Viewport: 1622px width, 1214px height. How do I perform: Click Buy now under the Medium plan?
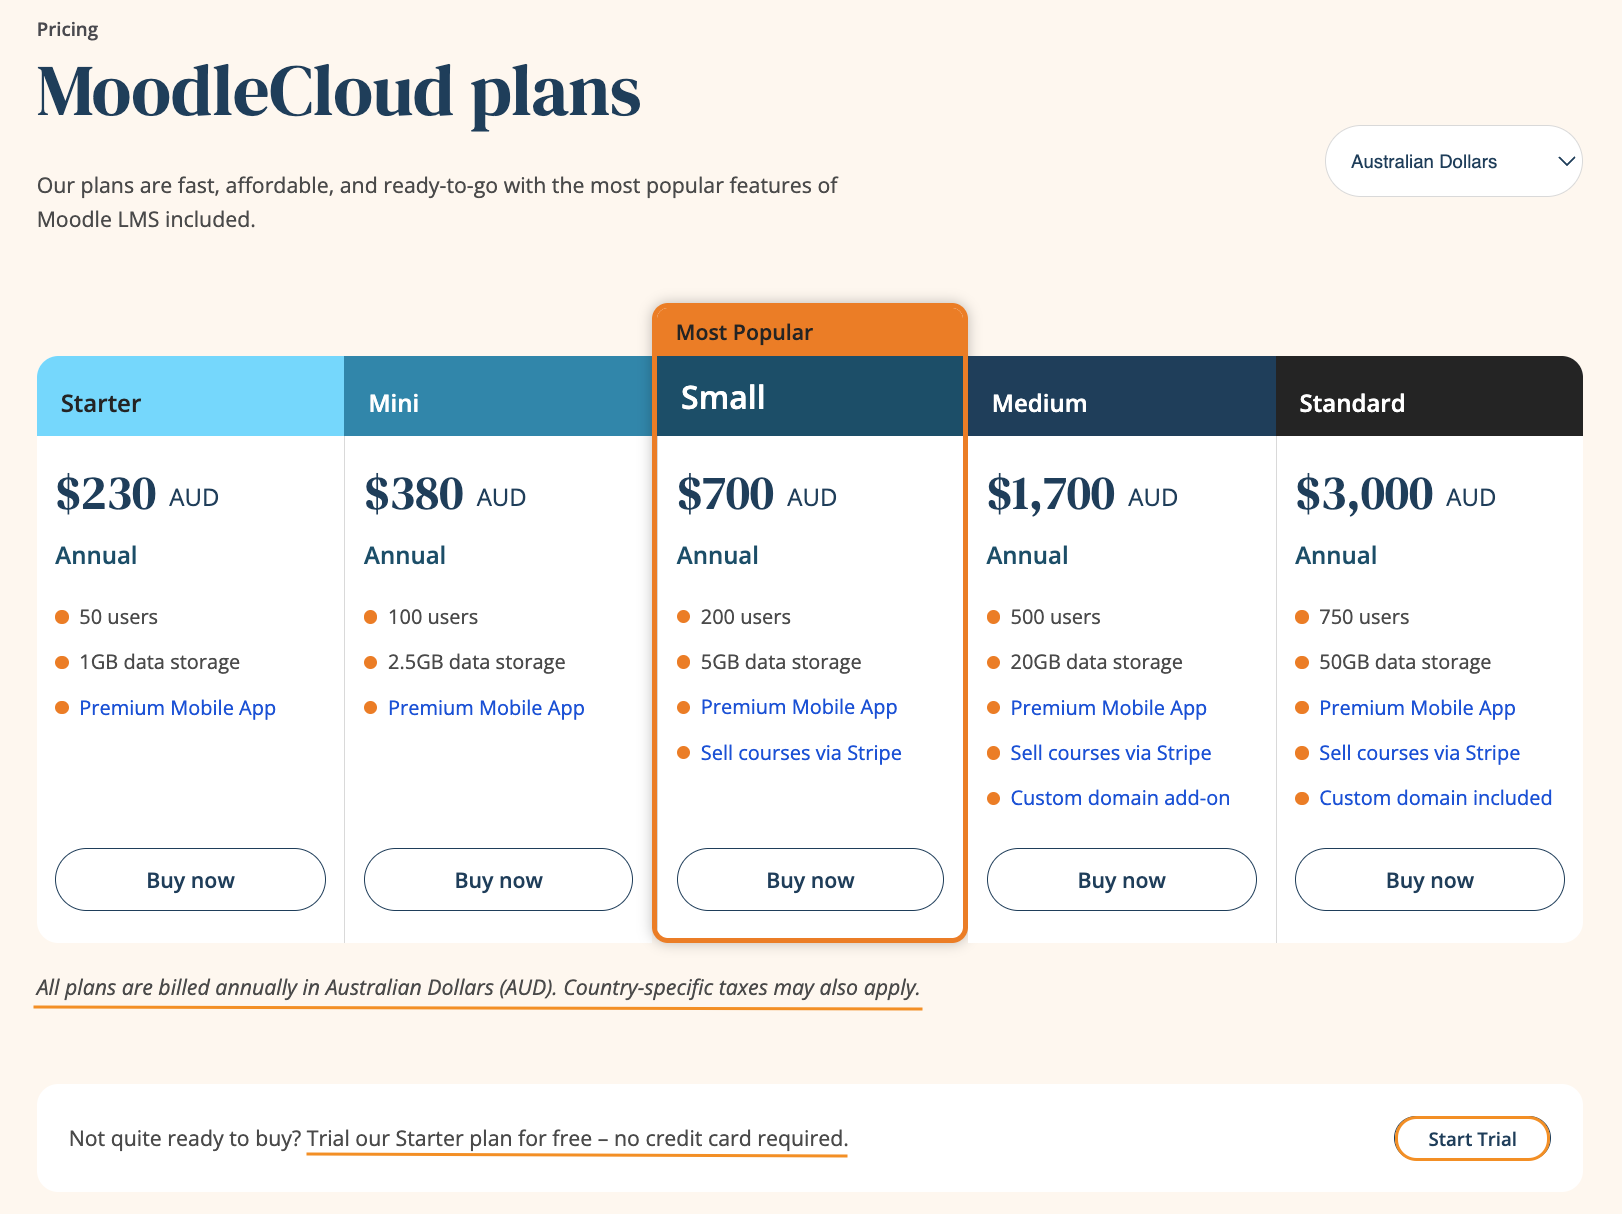point(1121,880)
